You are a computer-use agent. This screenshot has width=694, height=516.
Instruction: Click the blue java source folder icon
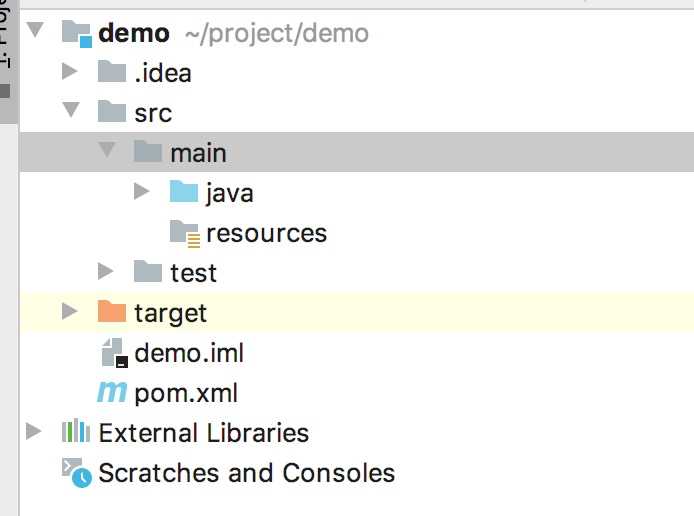184,191
